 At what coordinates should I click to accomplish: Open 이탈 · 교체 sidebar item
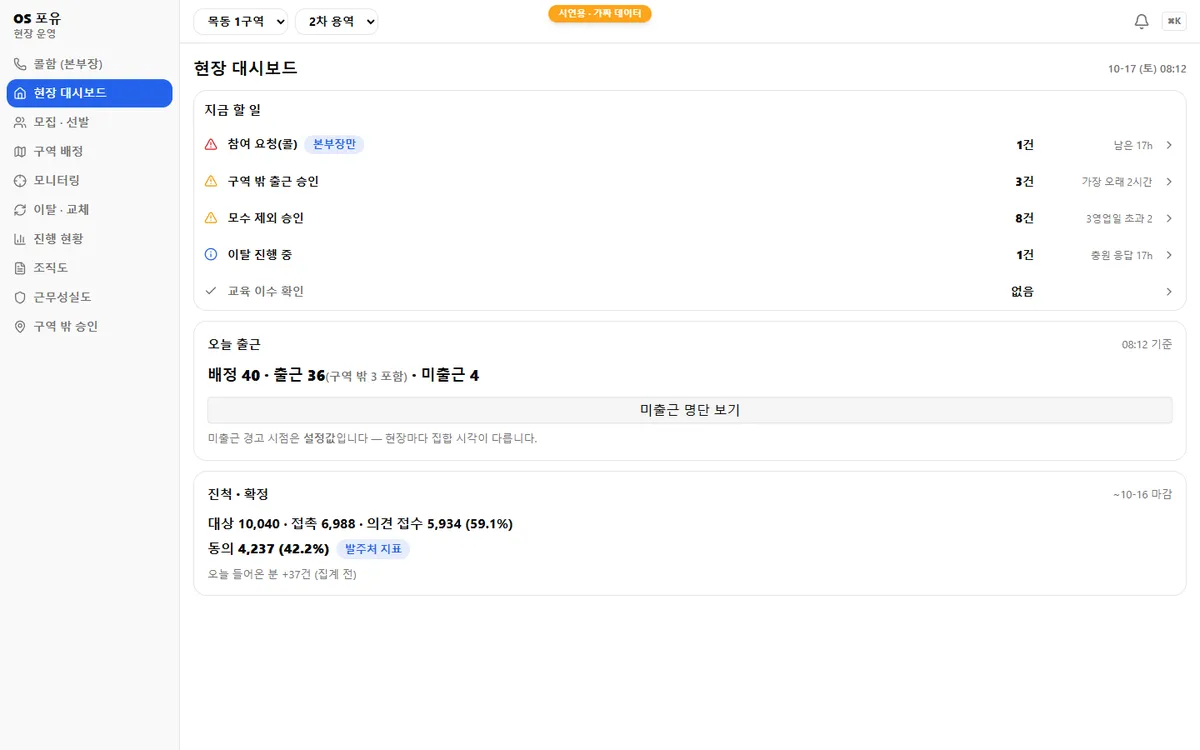point(89,209)
